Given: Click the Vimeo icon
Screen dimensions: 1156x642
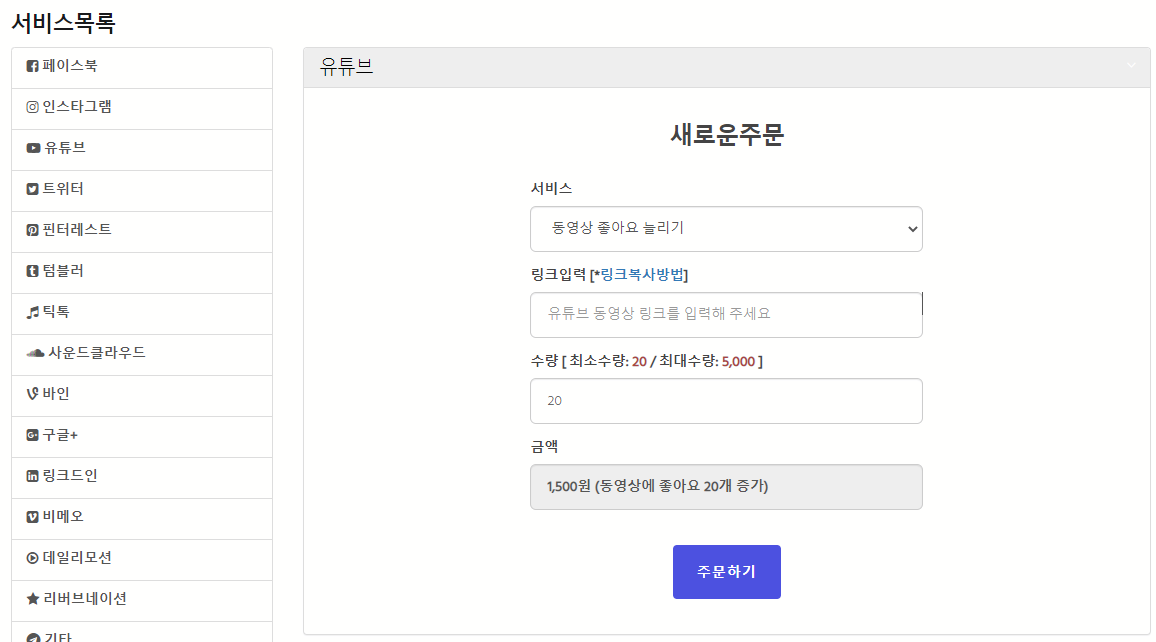Looking at the screenshot, I should point(32,517).
